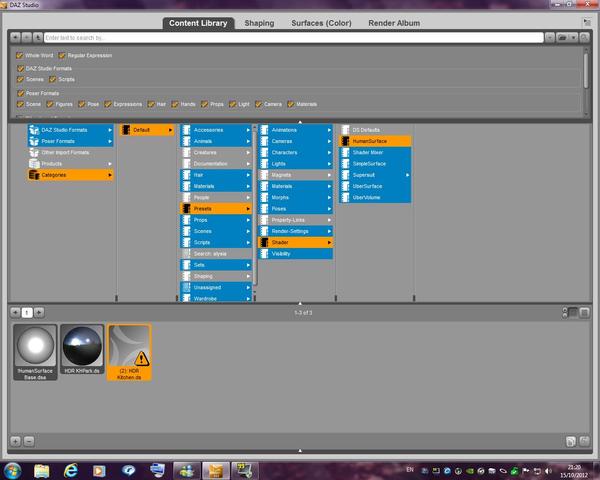This screenshot has height=480, width=600.
Task: Click the Unassigned category icon
Action: pos(186,287)
